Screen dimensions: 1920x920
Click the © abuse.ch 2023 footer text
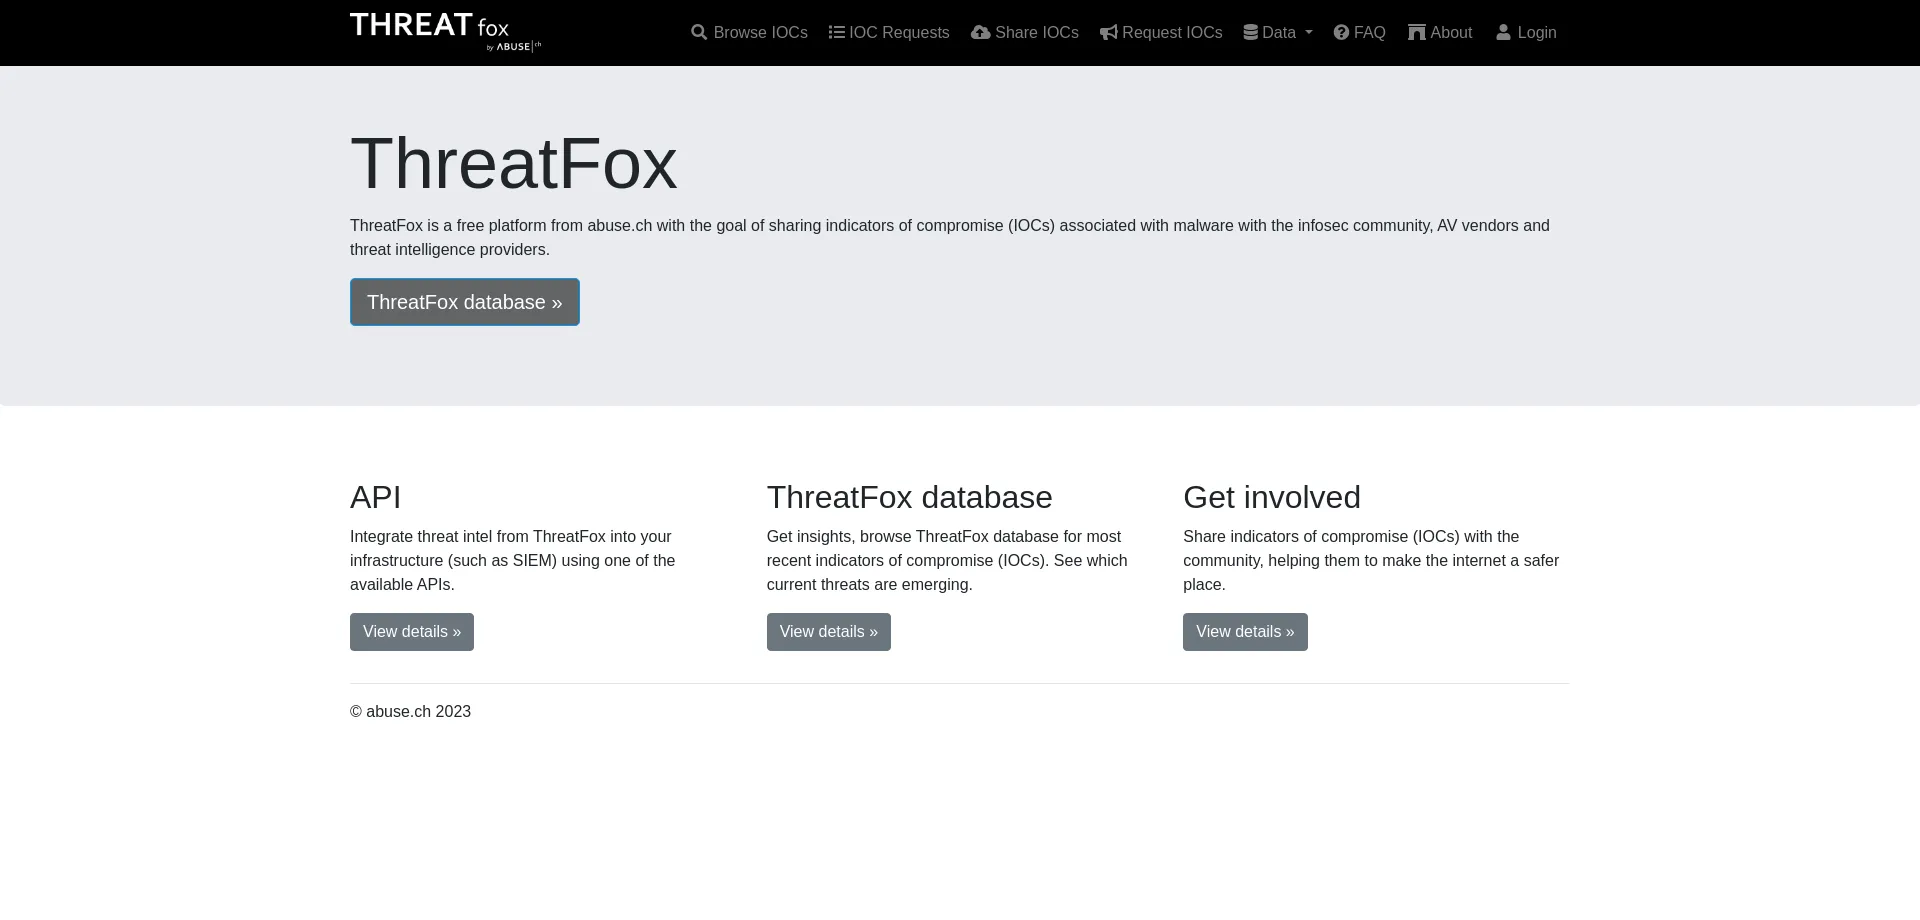click(x=410, y=712)
